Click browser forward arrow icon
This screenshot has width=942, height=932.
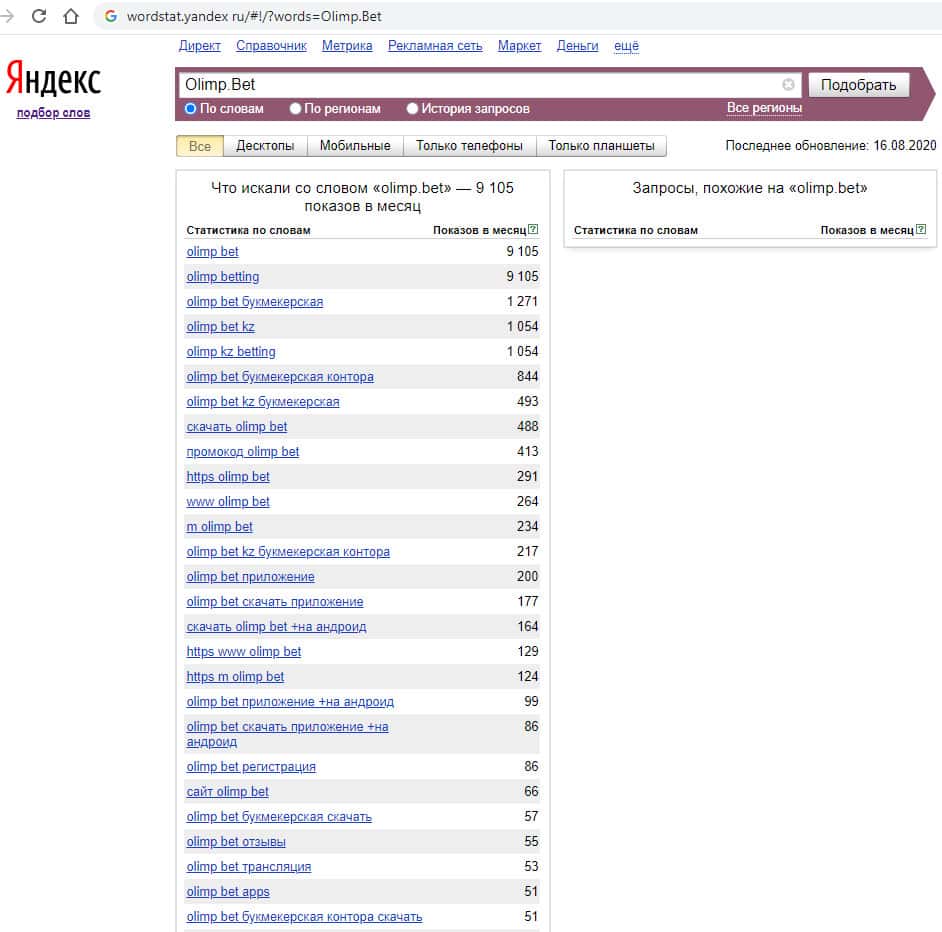7,16
